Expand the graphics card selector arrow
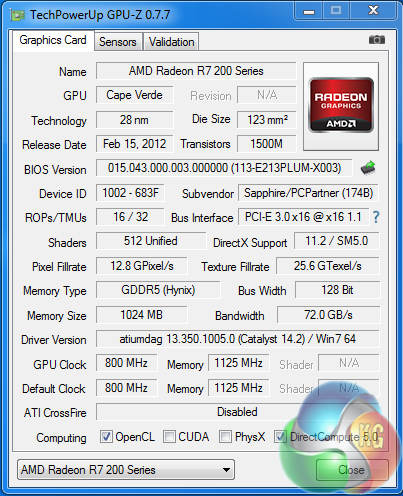Viewport: 403px width, 496px height. 226,470
